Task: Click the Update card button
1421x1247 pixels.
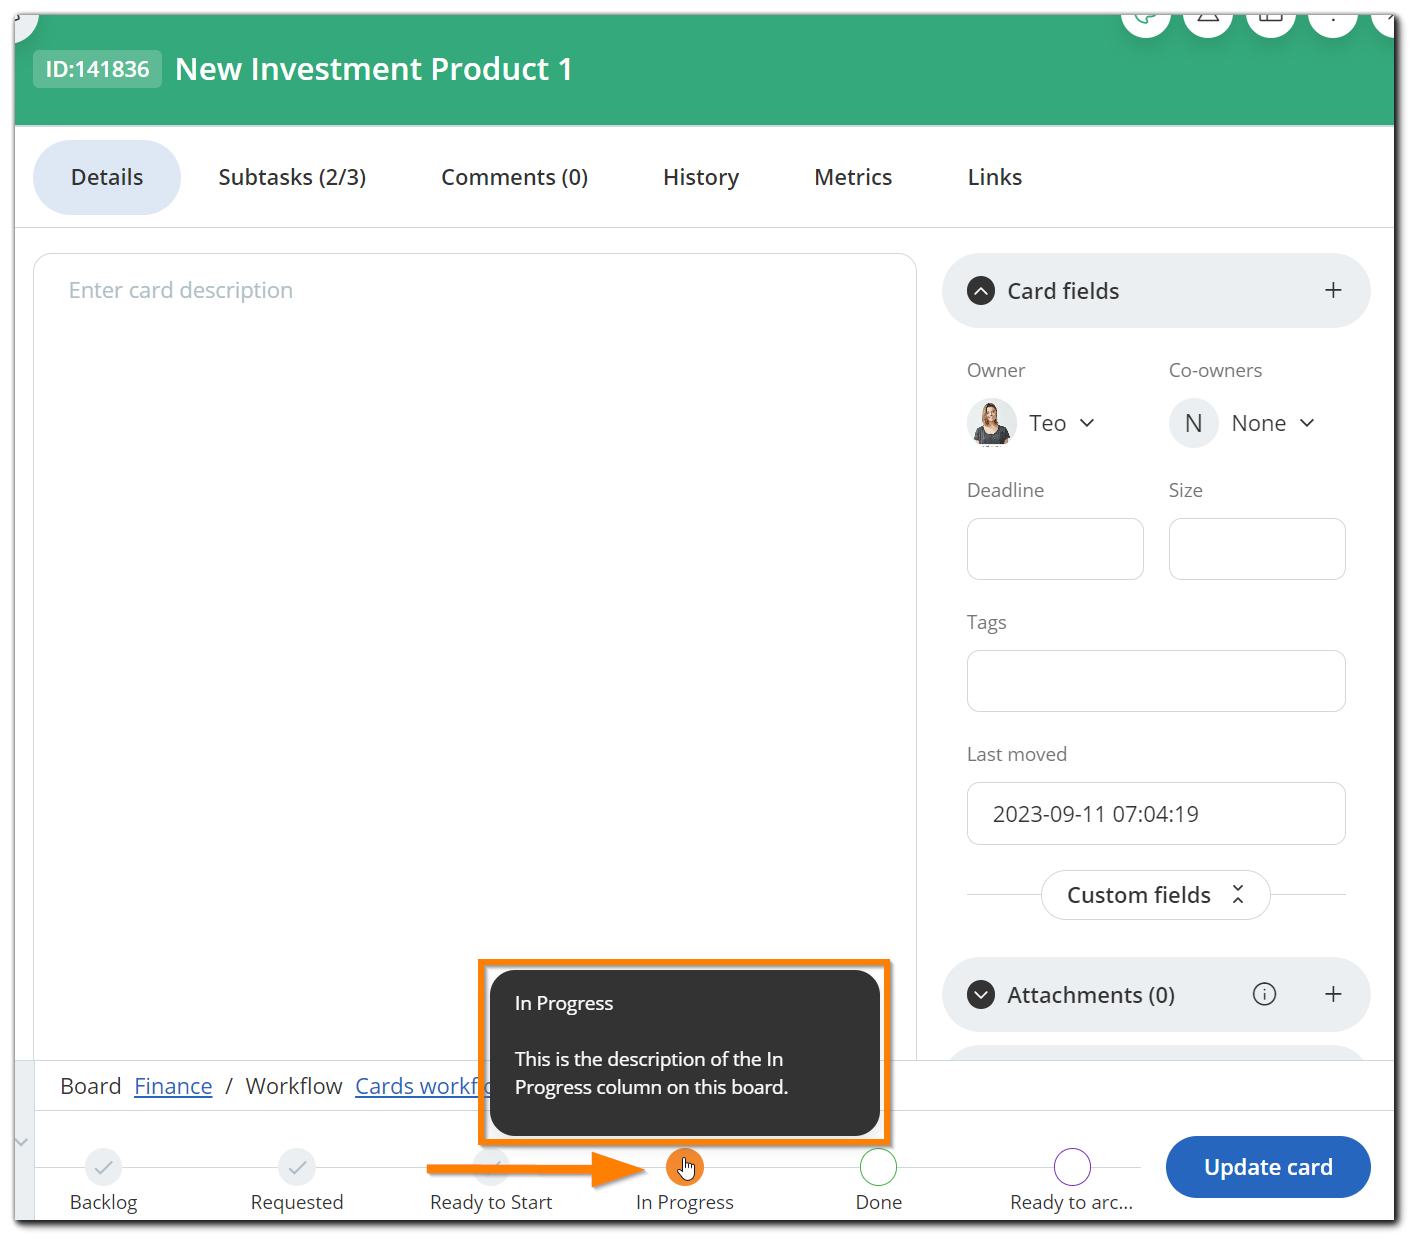Action: point(1267,1166)
